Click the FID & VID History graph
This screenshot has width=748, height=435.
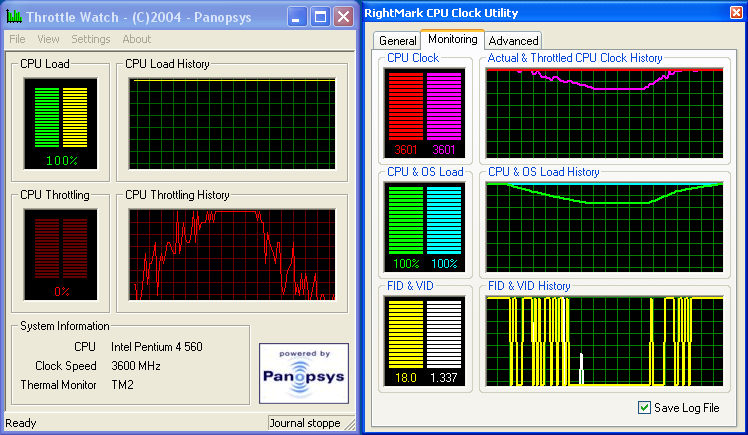[604, 341]
